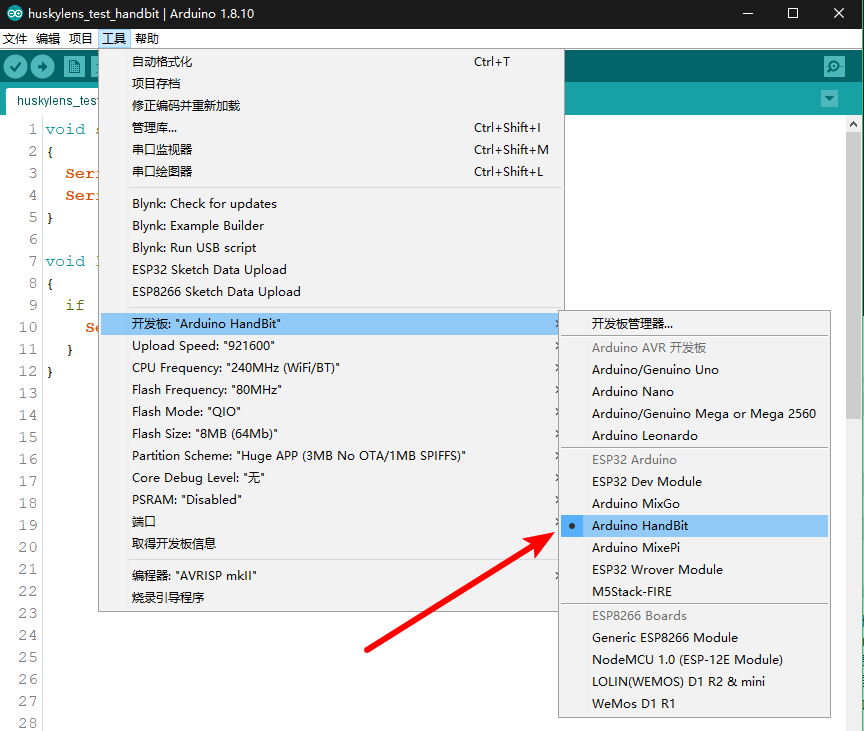Click the "if" keyword on line 9
The height and width of the screenshot is (731, 864).
coord(75,305)
